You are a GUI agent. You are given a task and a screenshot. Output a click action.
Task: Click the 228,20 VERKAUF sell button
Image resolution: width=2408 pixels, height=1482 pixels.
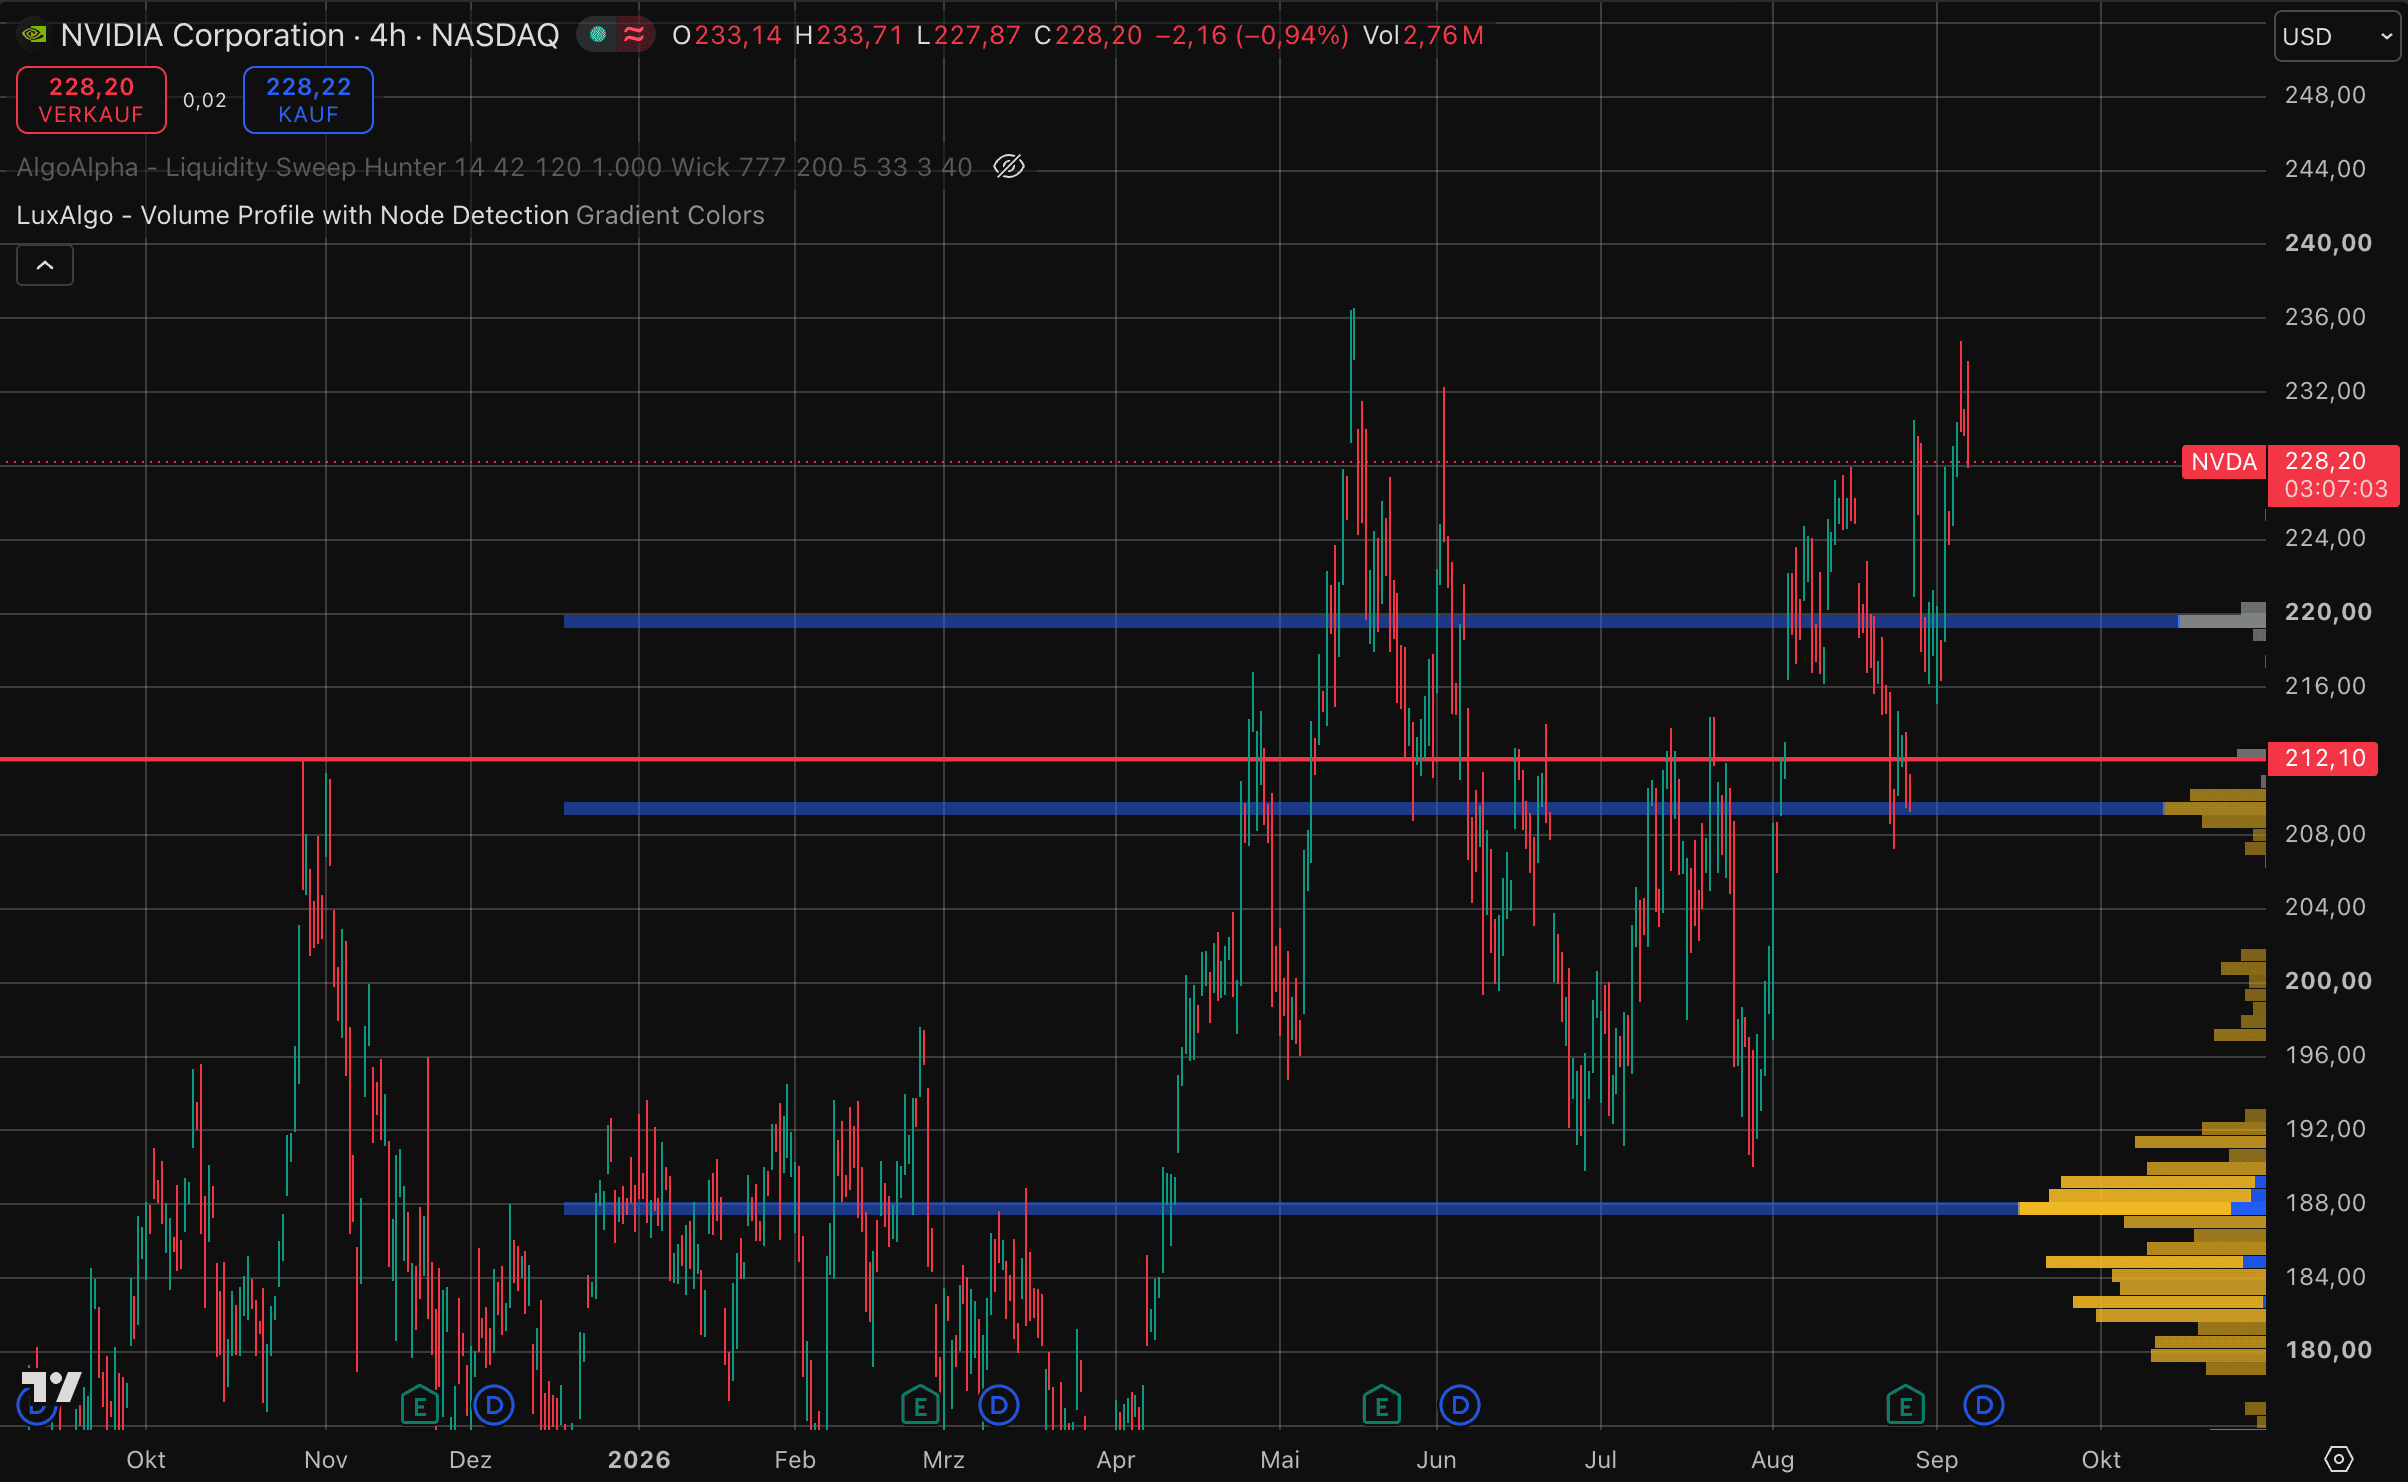tap(92, 100)
